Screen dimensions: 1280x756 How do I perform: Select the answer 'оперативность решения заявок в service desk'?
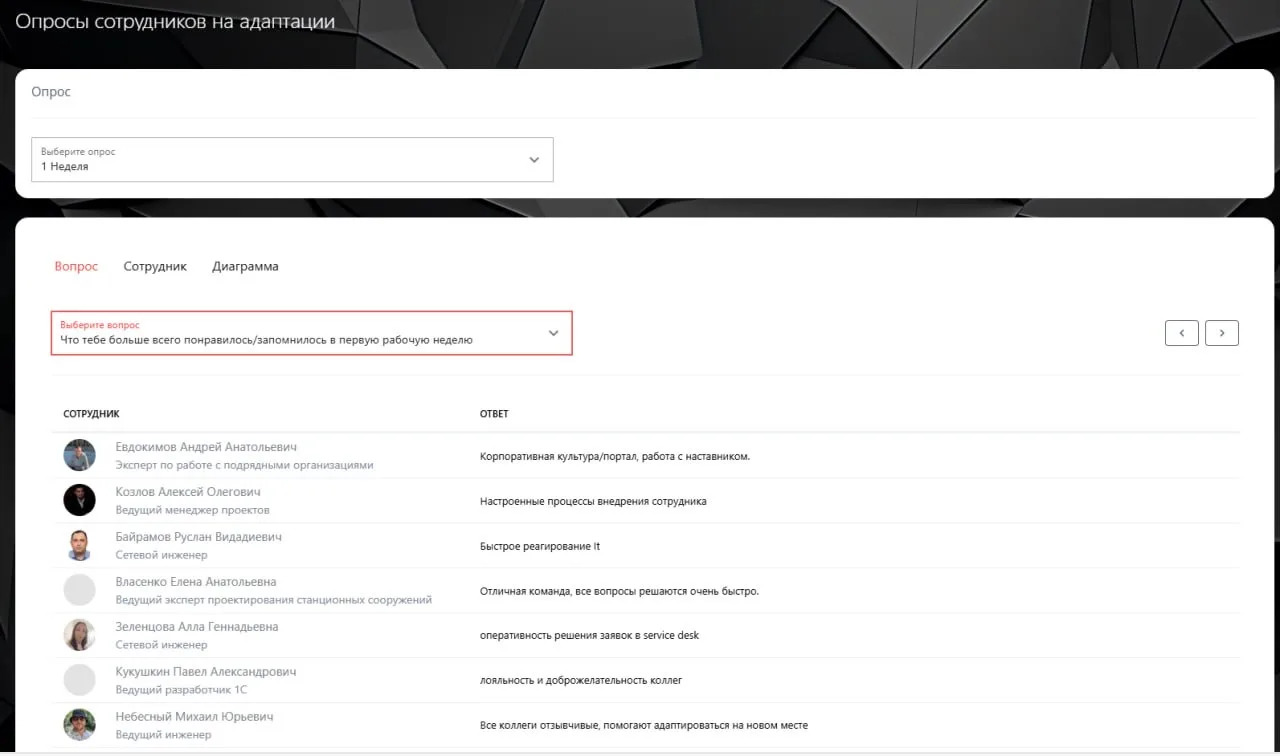pyautogui.click(x=590, y=636)
